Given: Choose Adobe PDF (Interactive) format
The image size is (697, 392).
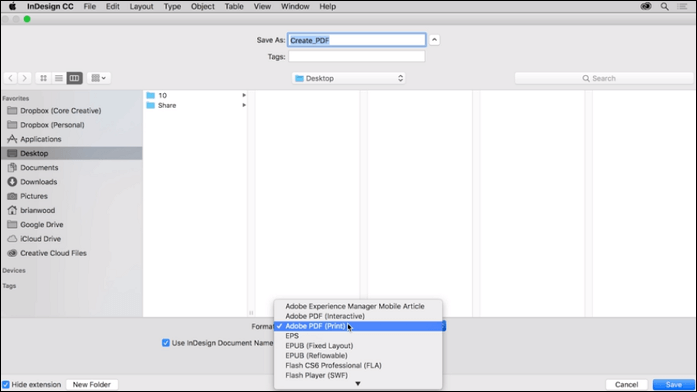Looking at the screenshot, I should pyautogui.click(x=358, y=316).
